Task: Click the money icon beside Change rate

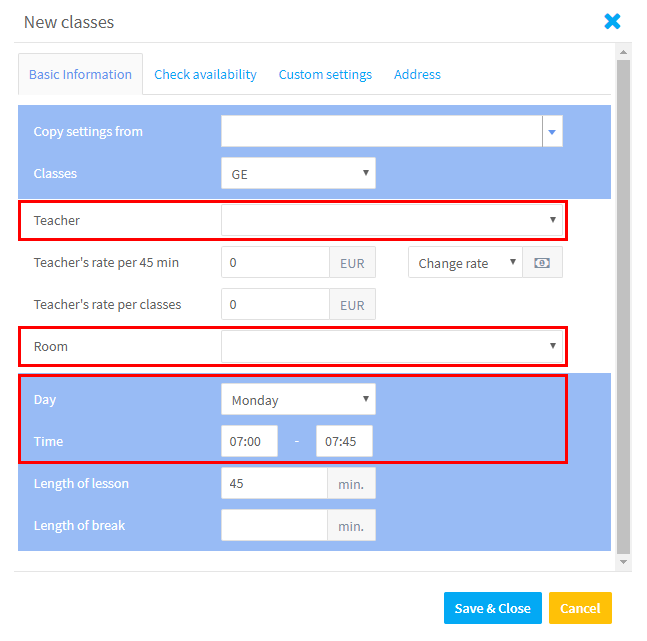Action: click(x=542, y=263)
